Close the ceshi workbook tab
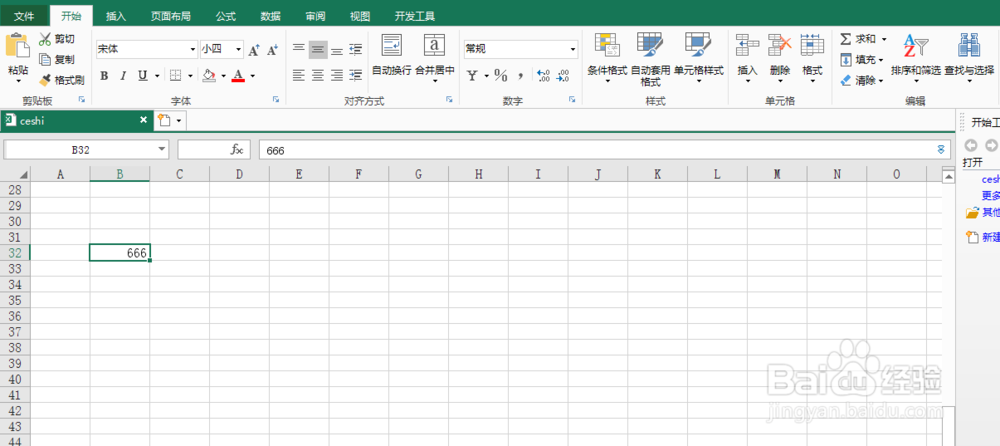Image resolution: width=1000 pixels, height=446 pixels. [x=143, y=120]
